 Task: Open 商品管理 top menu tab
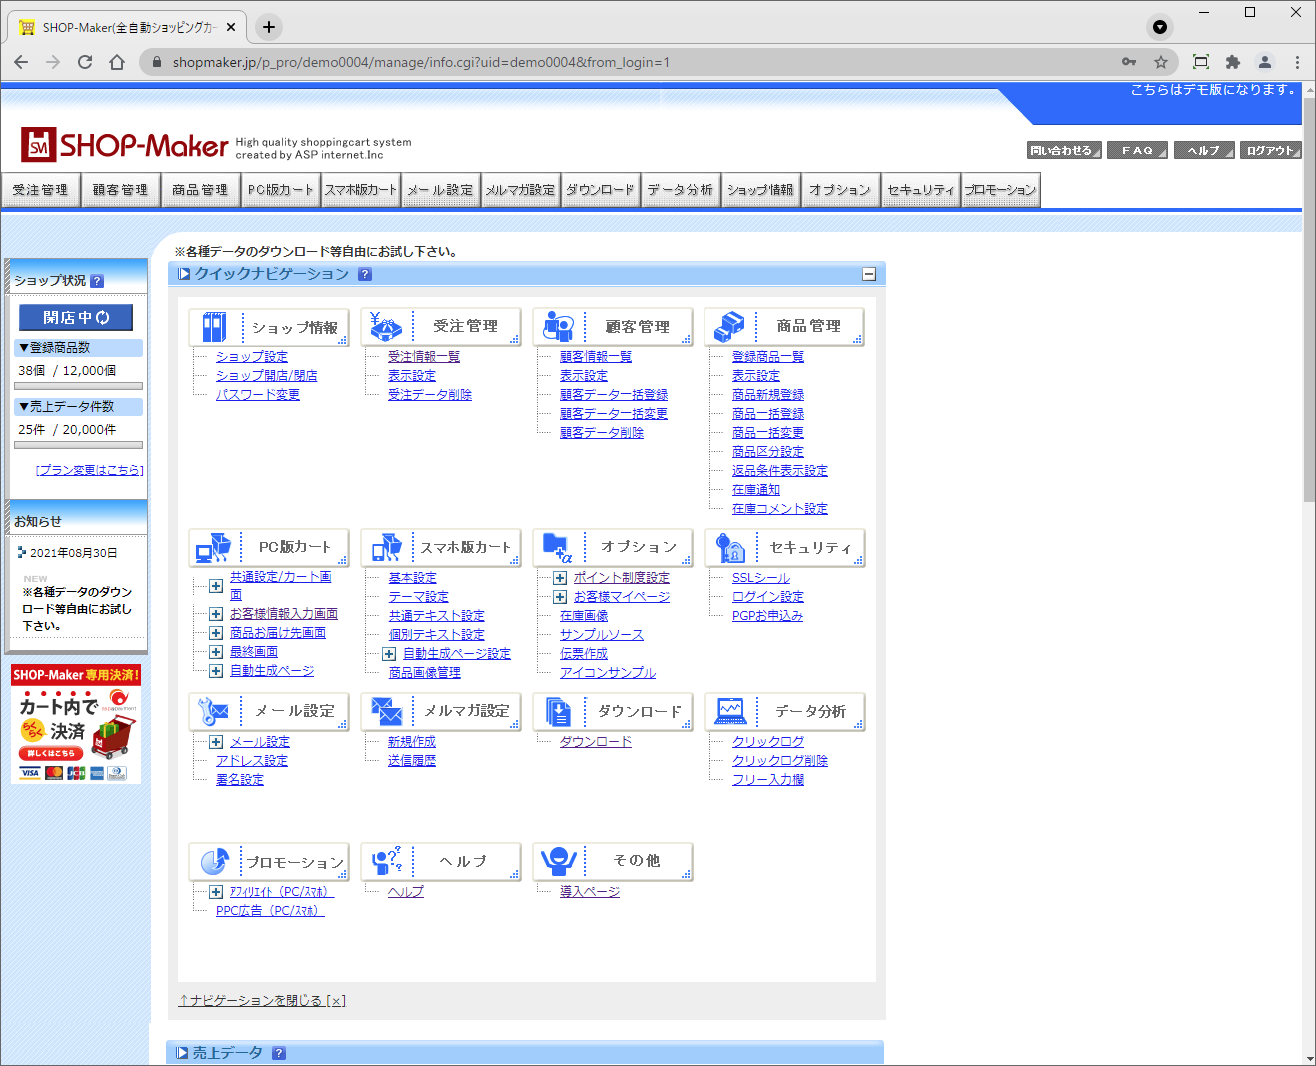[x=200, y=190]
